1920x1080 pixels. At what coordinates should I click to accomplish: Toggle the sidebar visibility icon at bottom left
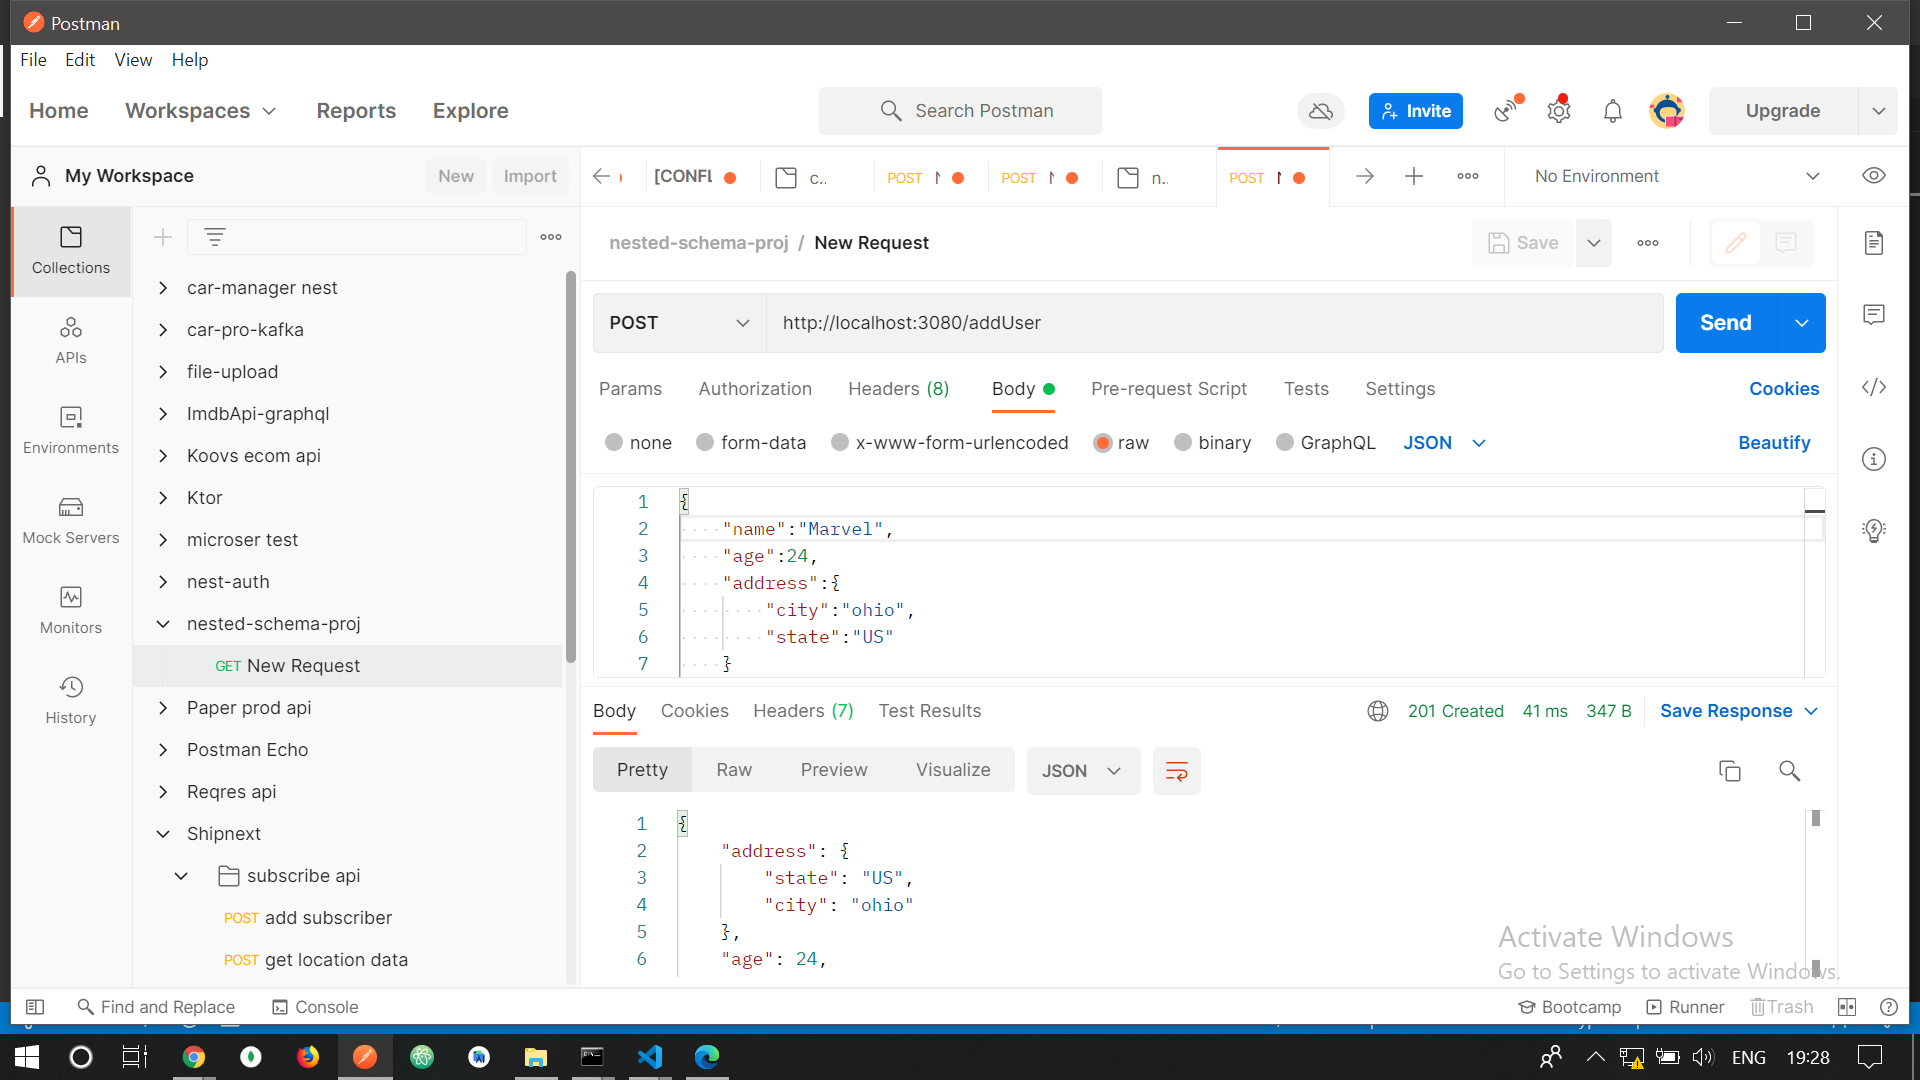click(35, 1007)
